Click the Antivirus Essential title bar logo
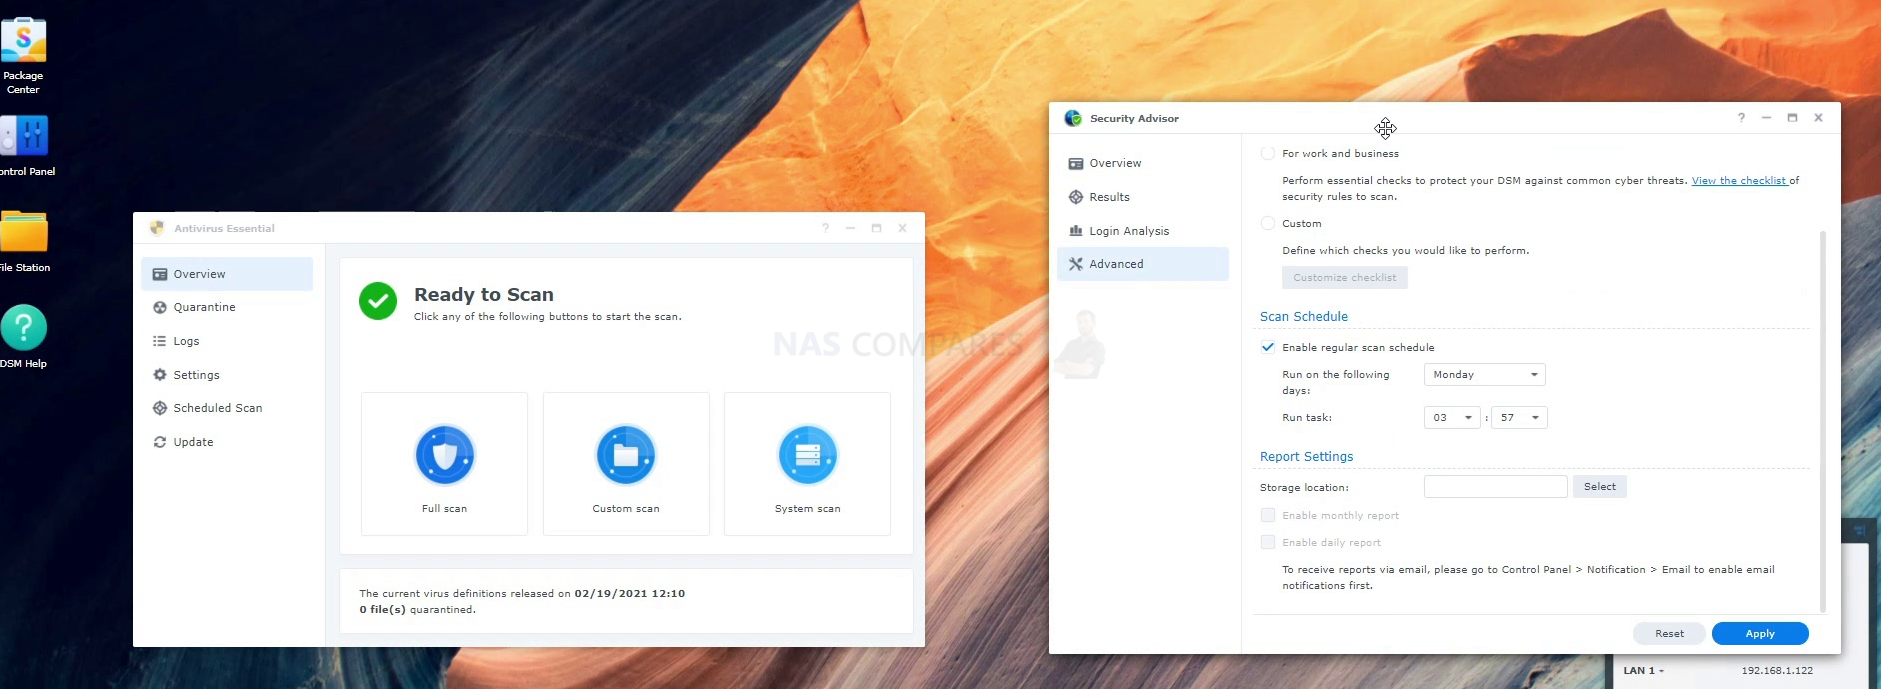 [157, 228]
